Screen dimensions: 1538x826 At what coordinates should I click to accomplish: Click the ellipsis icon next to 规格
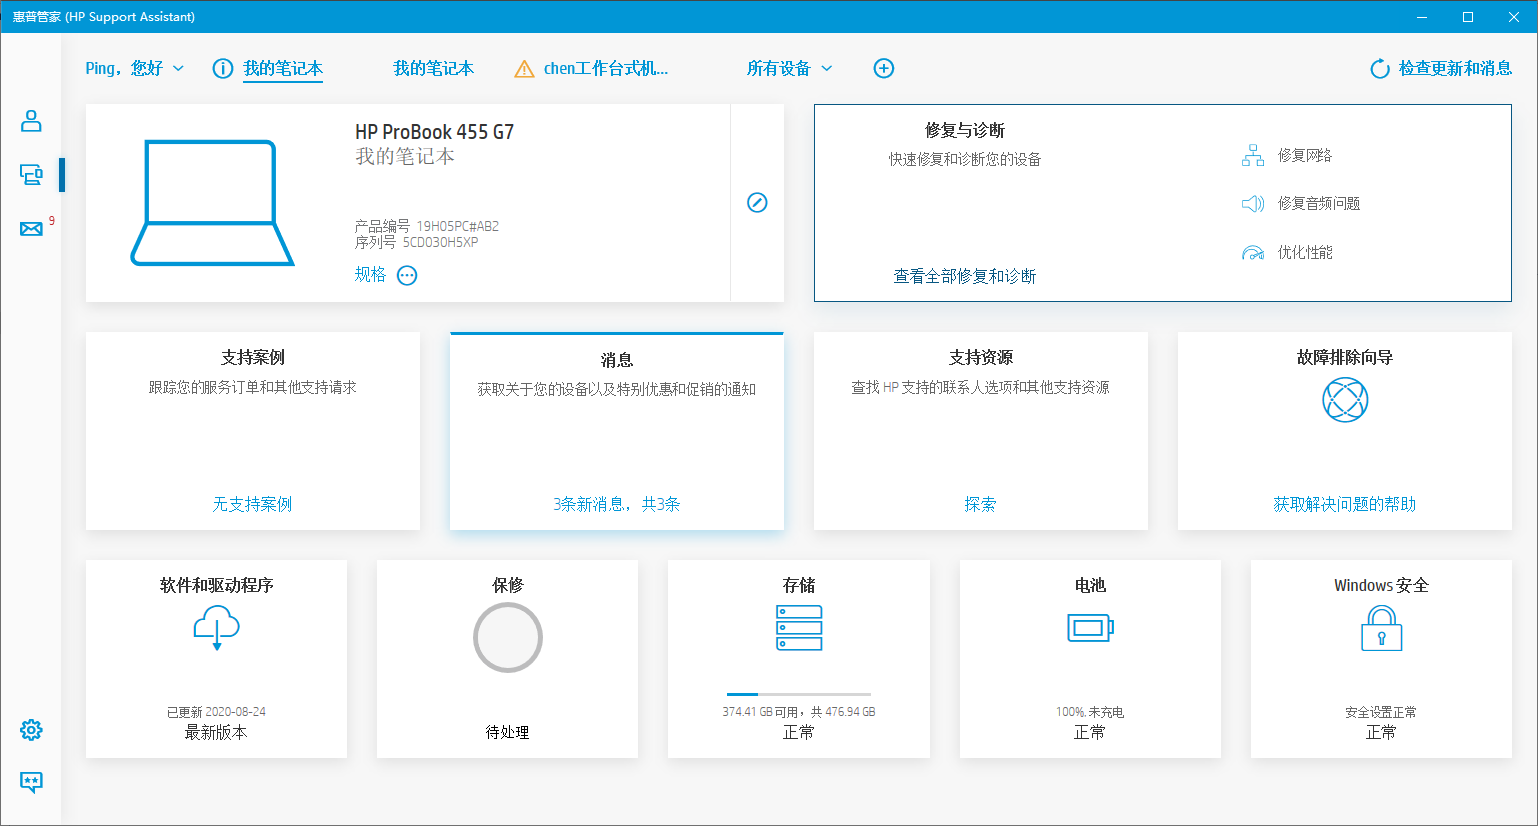point(407,275)
